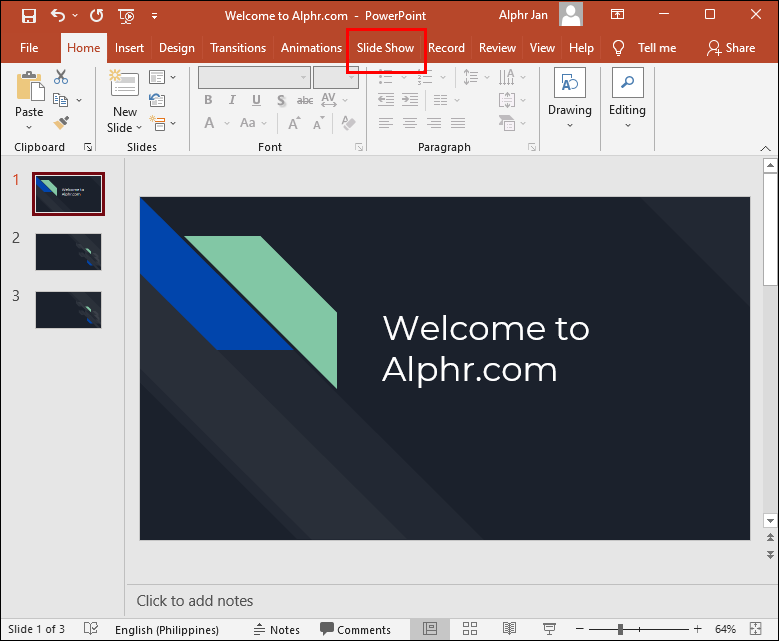Open the Comments pane
This screenshot has height=641, width=779.
click(355, 630)
